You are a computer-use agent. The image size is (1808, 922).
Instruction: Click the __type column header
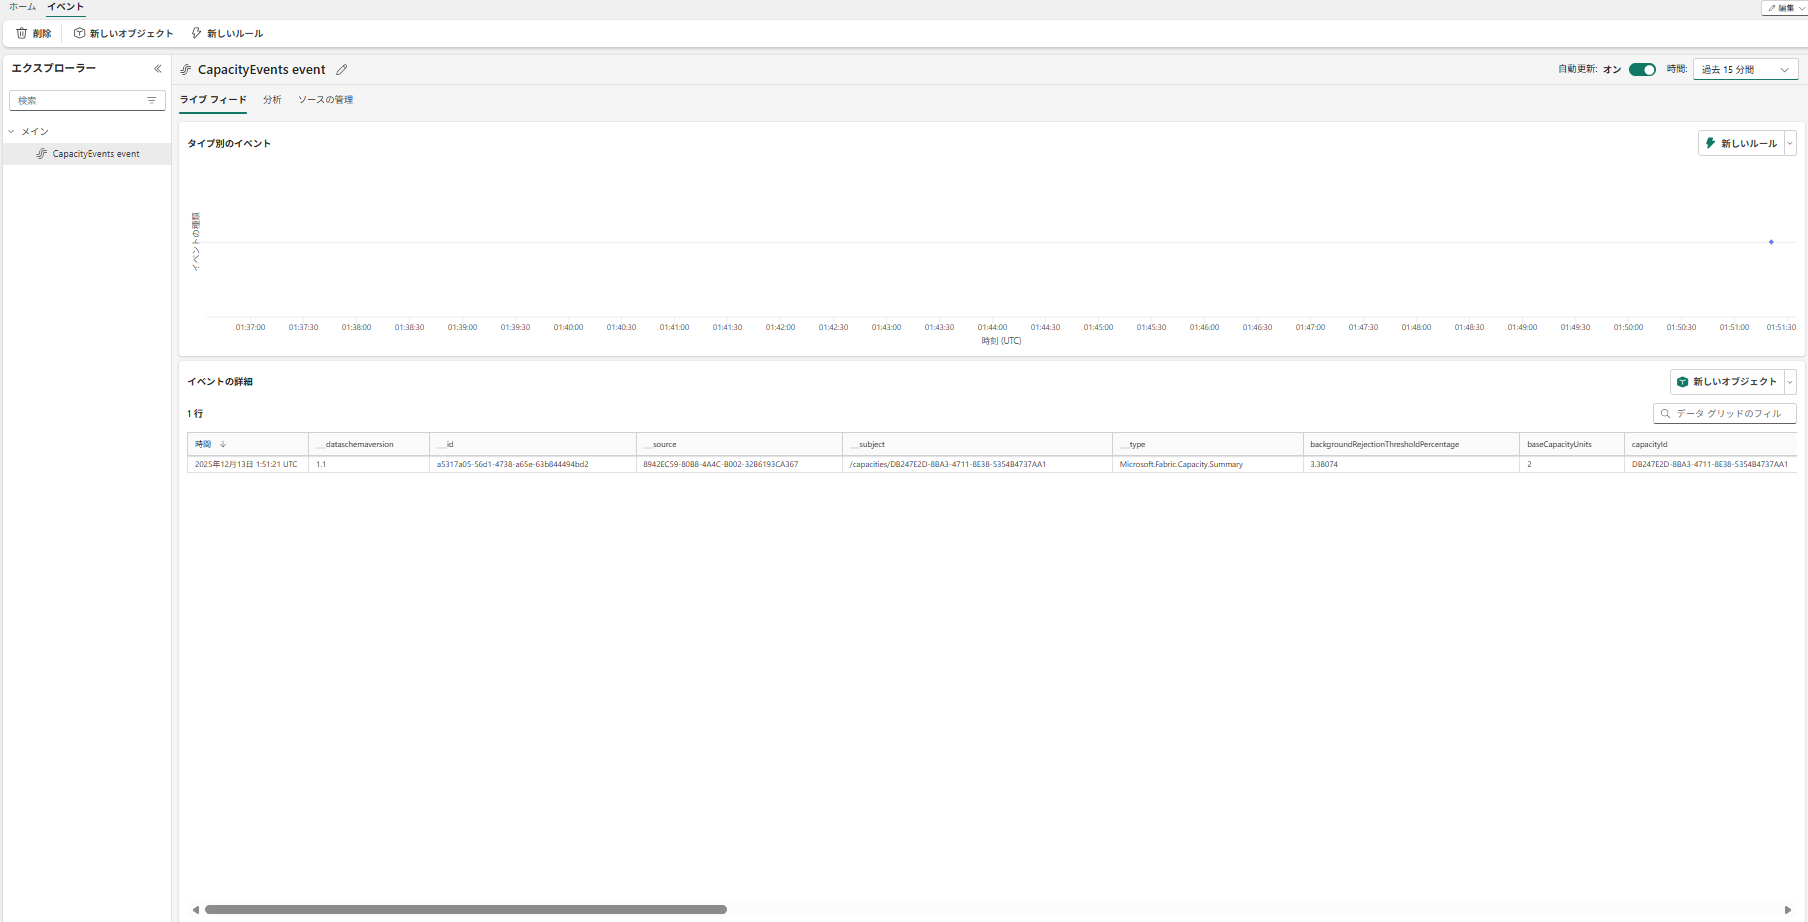coord(1208,444)
